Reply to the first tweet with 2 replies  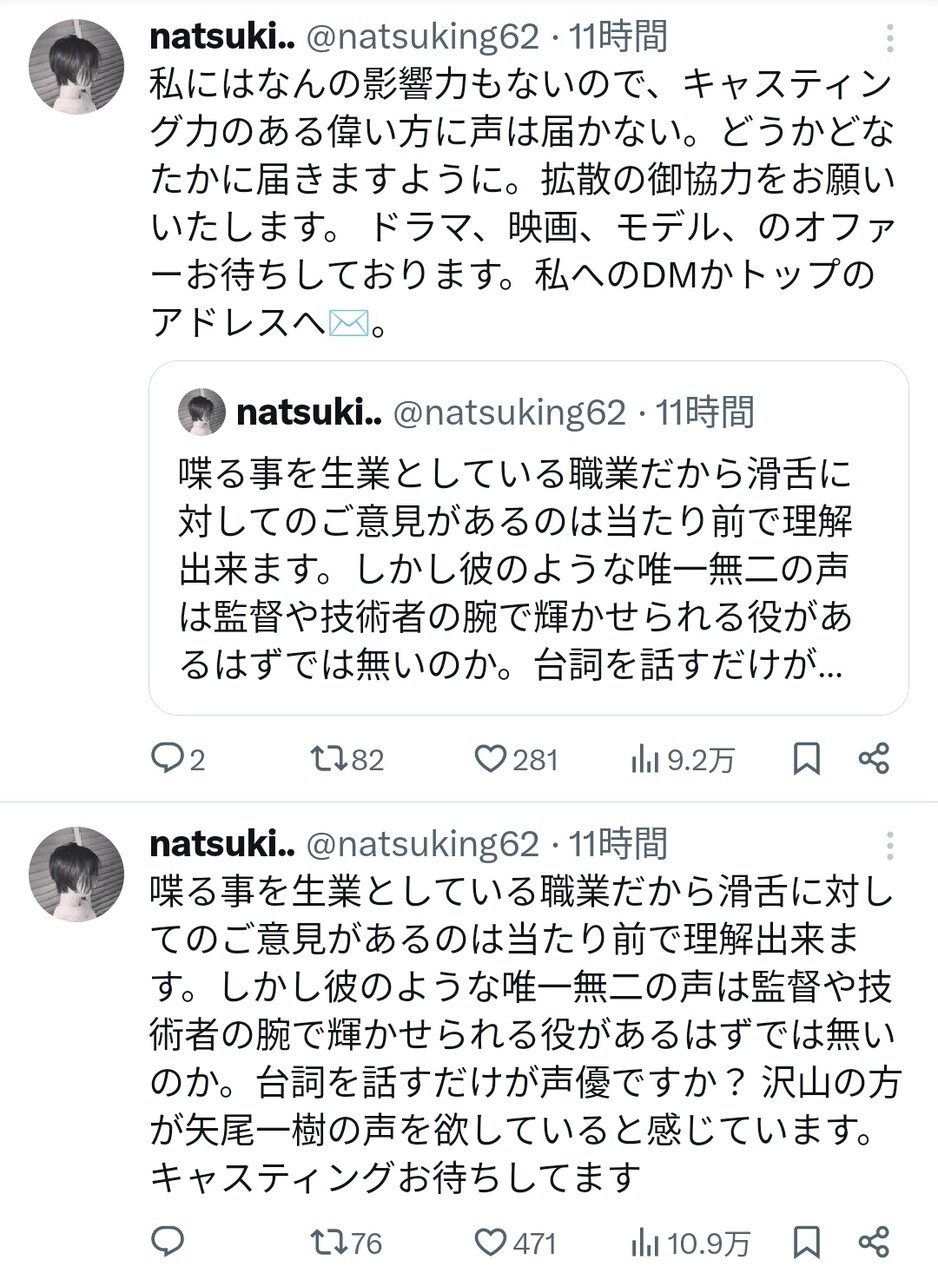pyautogui.click(x=166, y=760)
